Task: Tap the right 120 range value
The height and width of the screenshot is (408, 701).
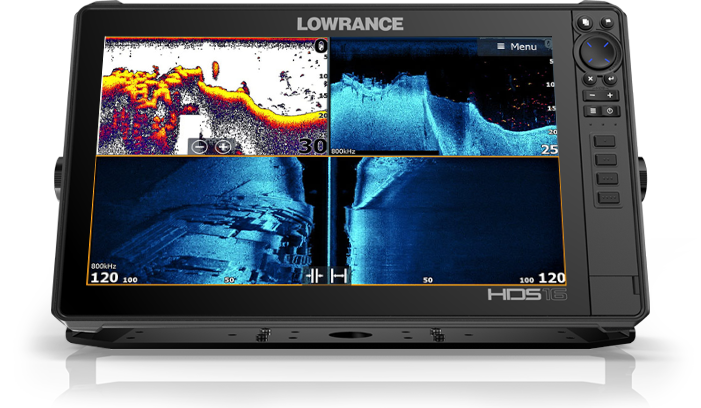Action: 552,278
